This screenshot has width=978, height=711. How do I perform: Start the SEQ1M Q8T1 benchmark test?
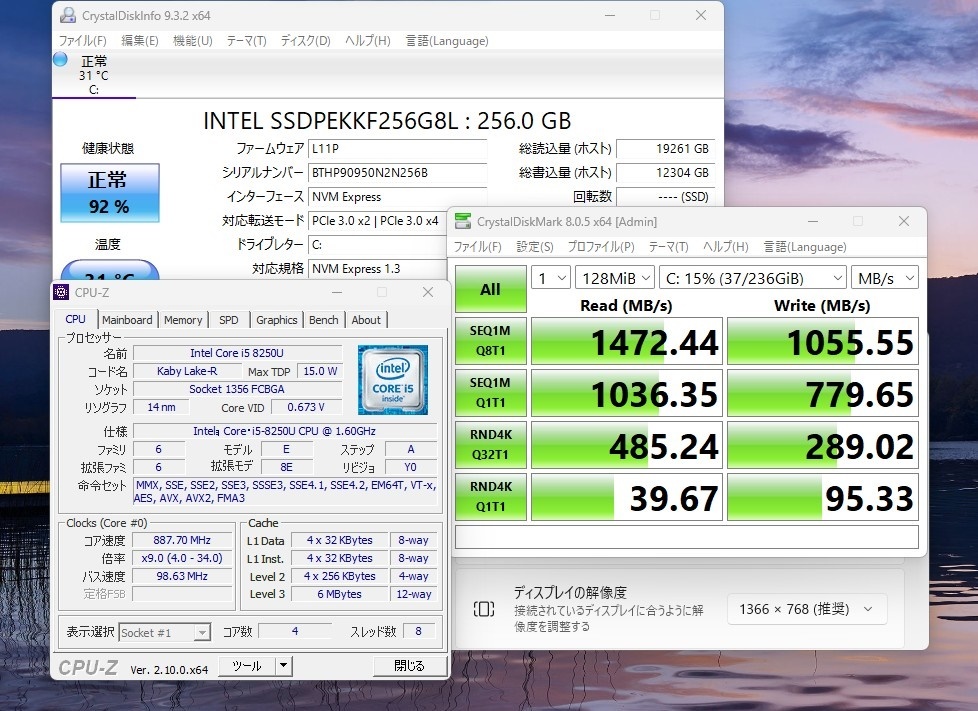click(x=490, y=342)
